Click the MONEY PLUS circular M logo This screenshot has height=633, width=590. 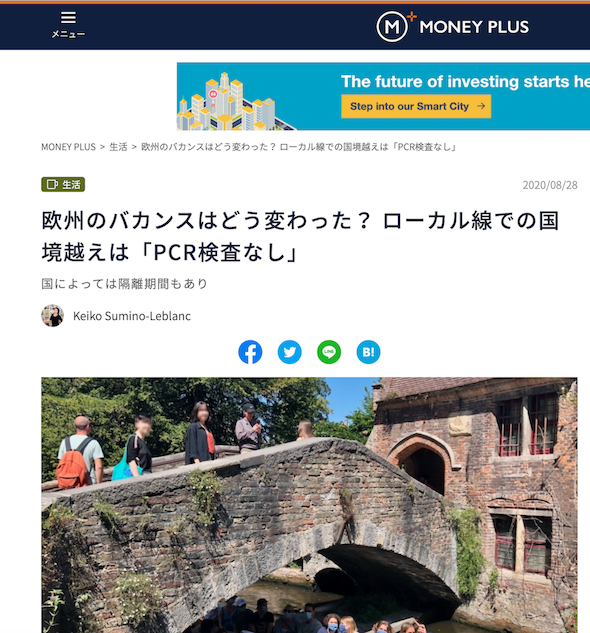[392, 27]
